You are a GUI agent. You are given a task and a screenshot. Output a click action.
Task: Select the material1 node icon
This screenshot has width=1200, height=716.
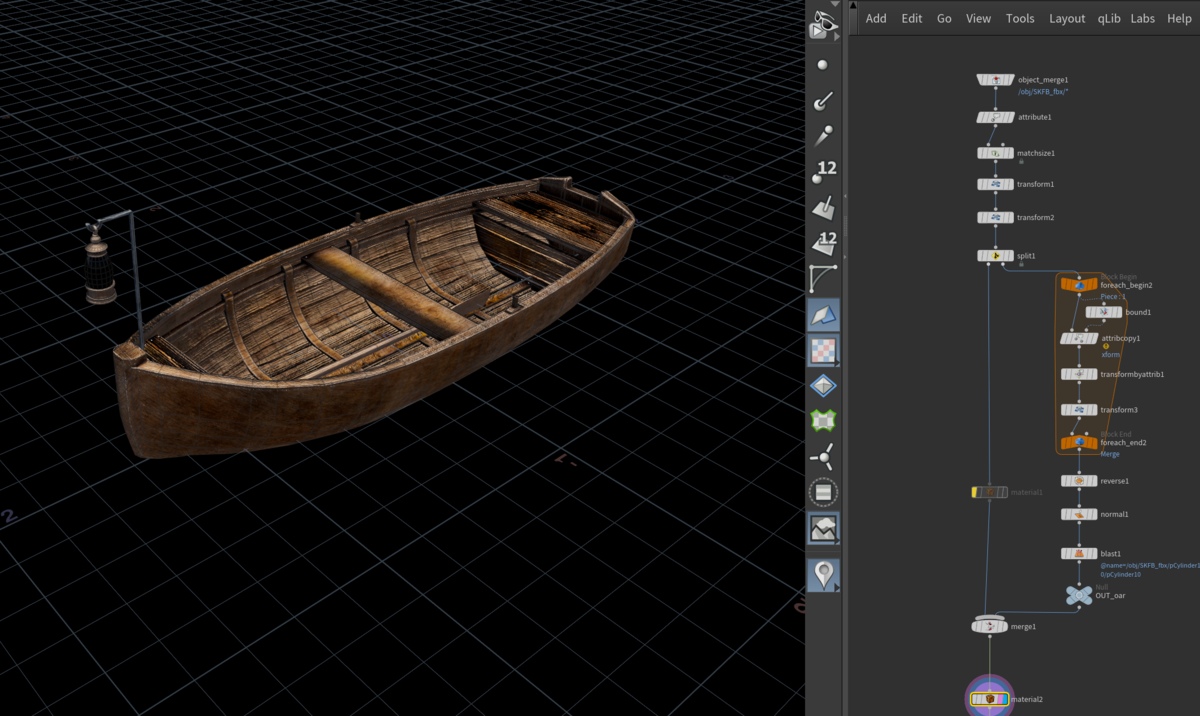(x=990, y=492)
